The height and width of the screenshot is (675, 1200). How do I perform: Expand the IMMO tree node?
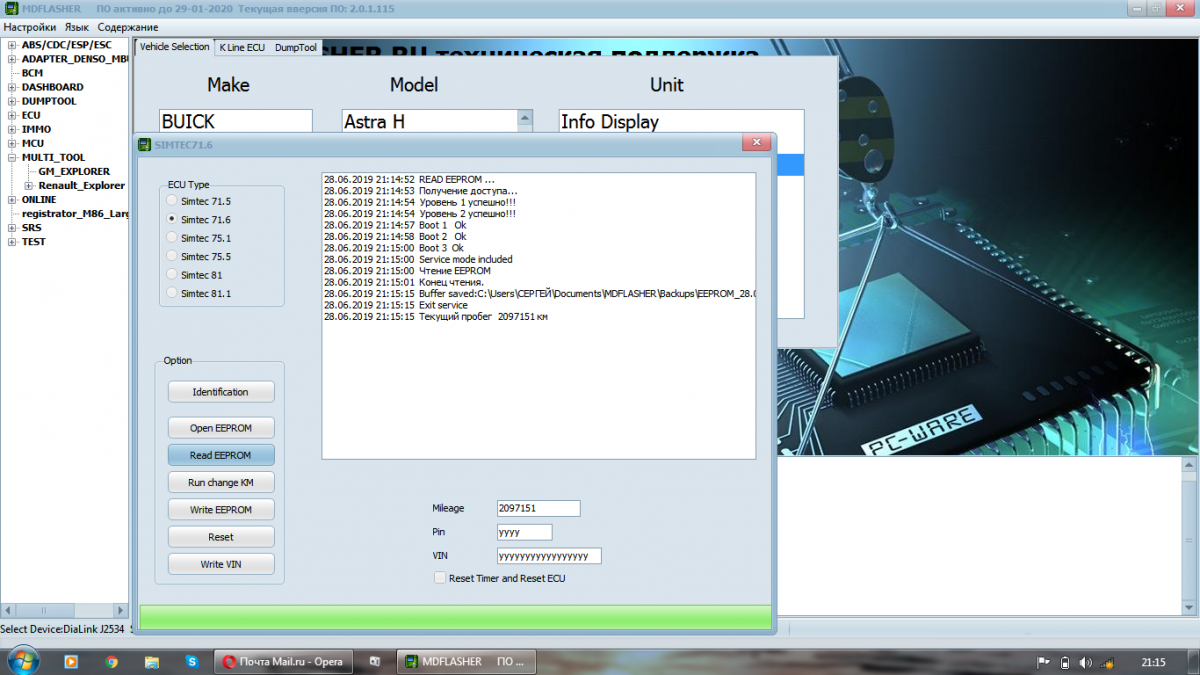coord(12,129)
